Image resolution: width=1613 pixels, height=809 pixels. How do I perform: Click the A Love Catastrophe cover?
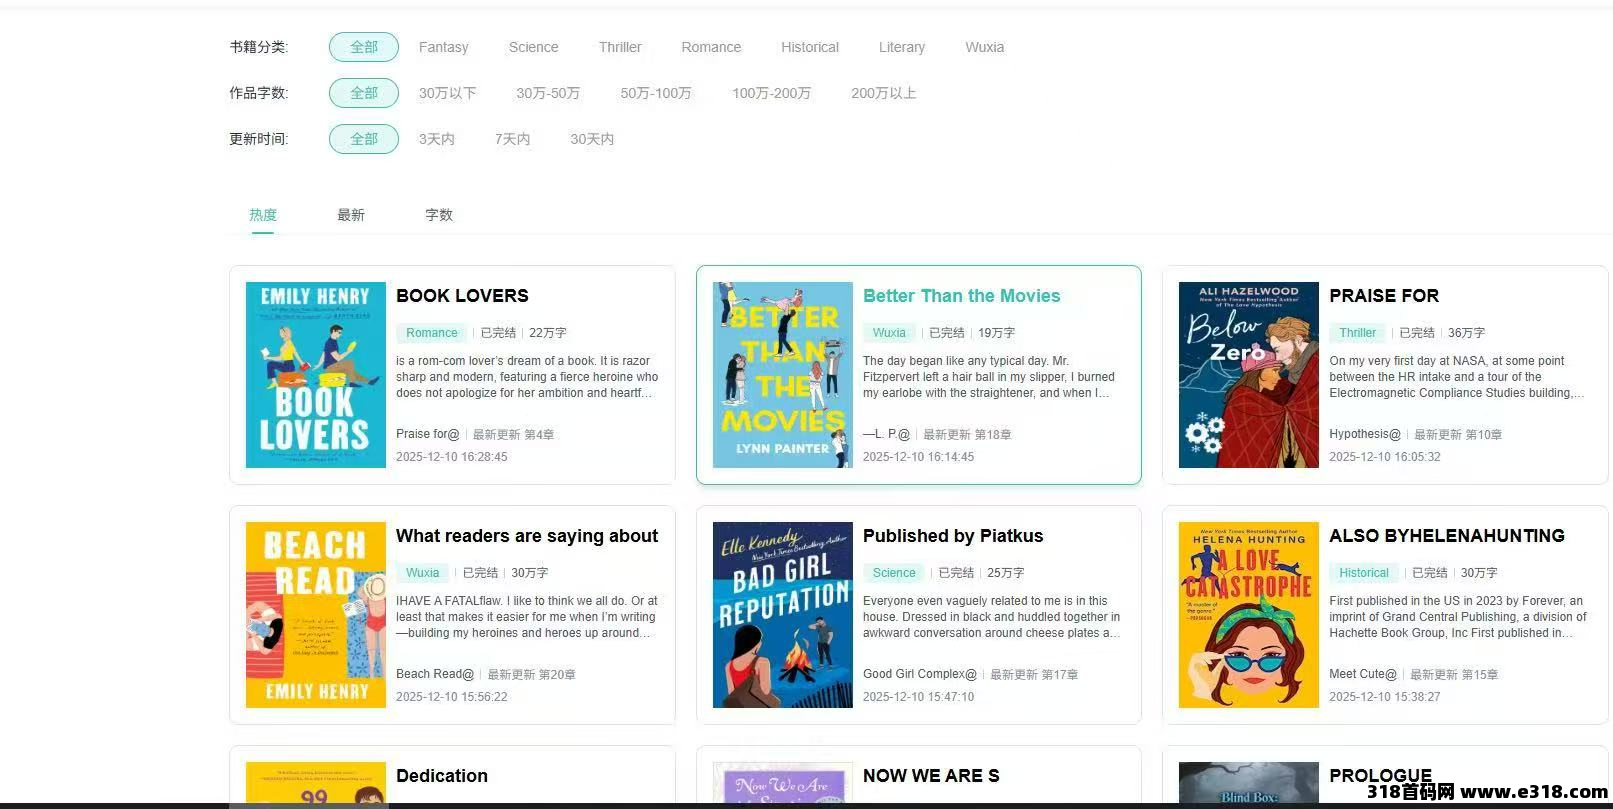1248,614
